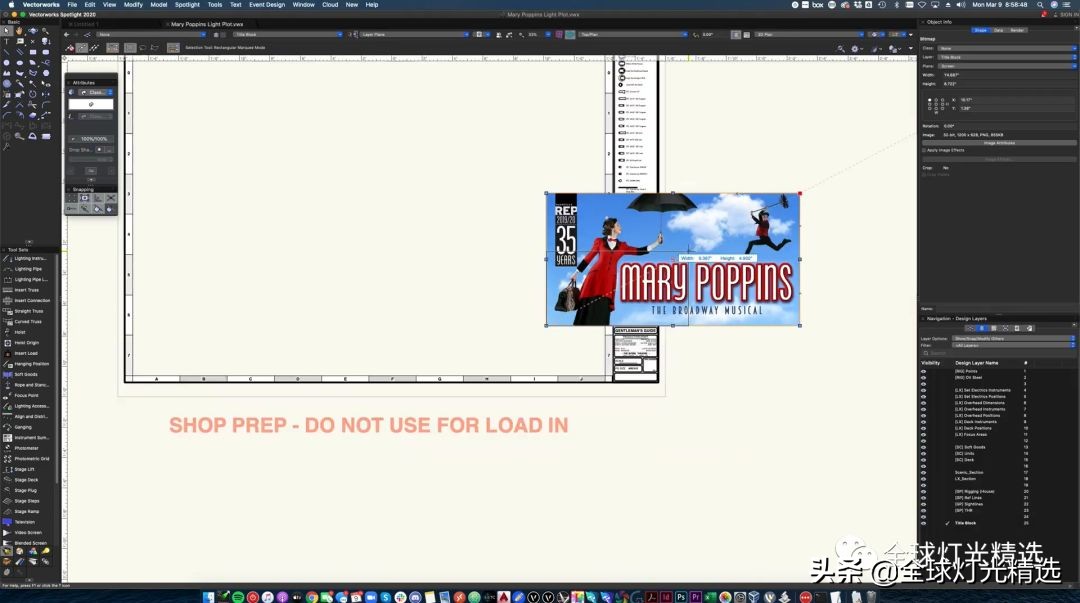Hide the Title Block layer eye

coord(924,523)
